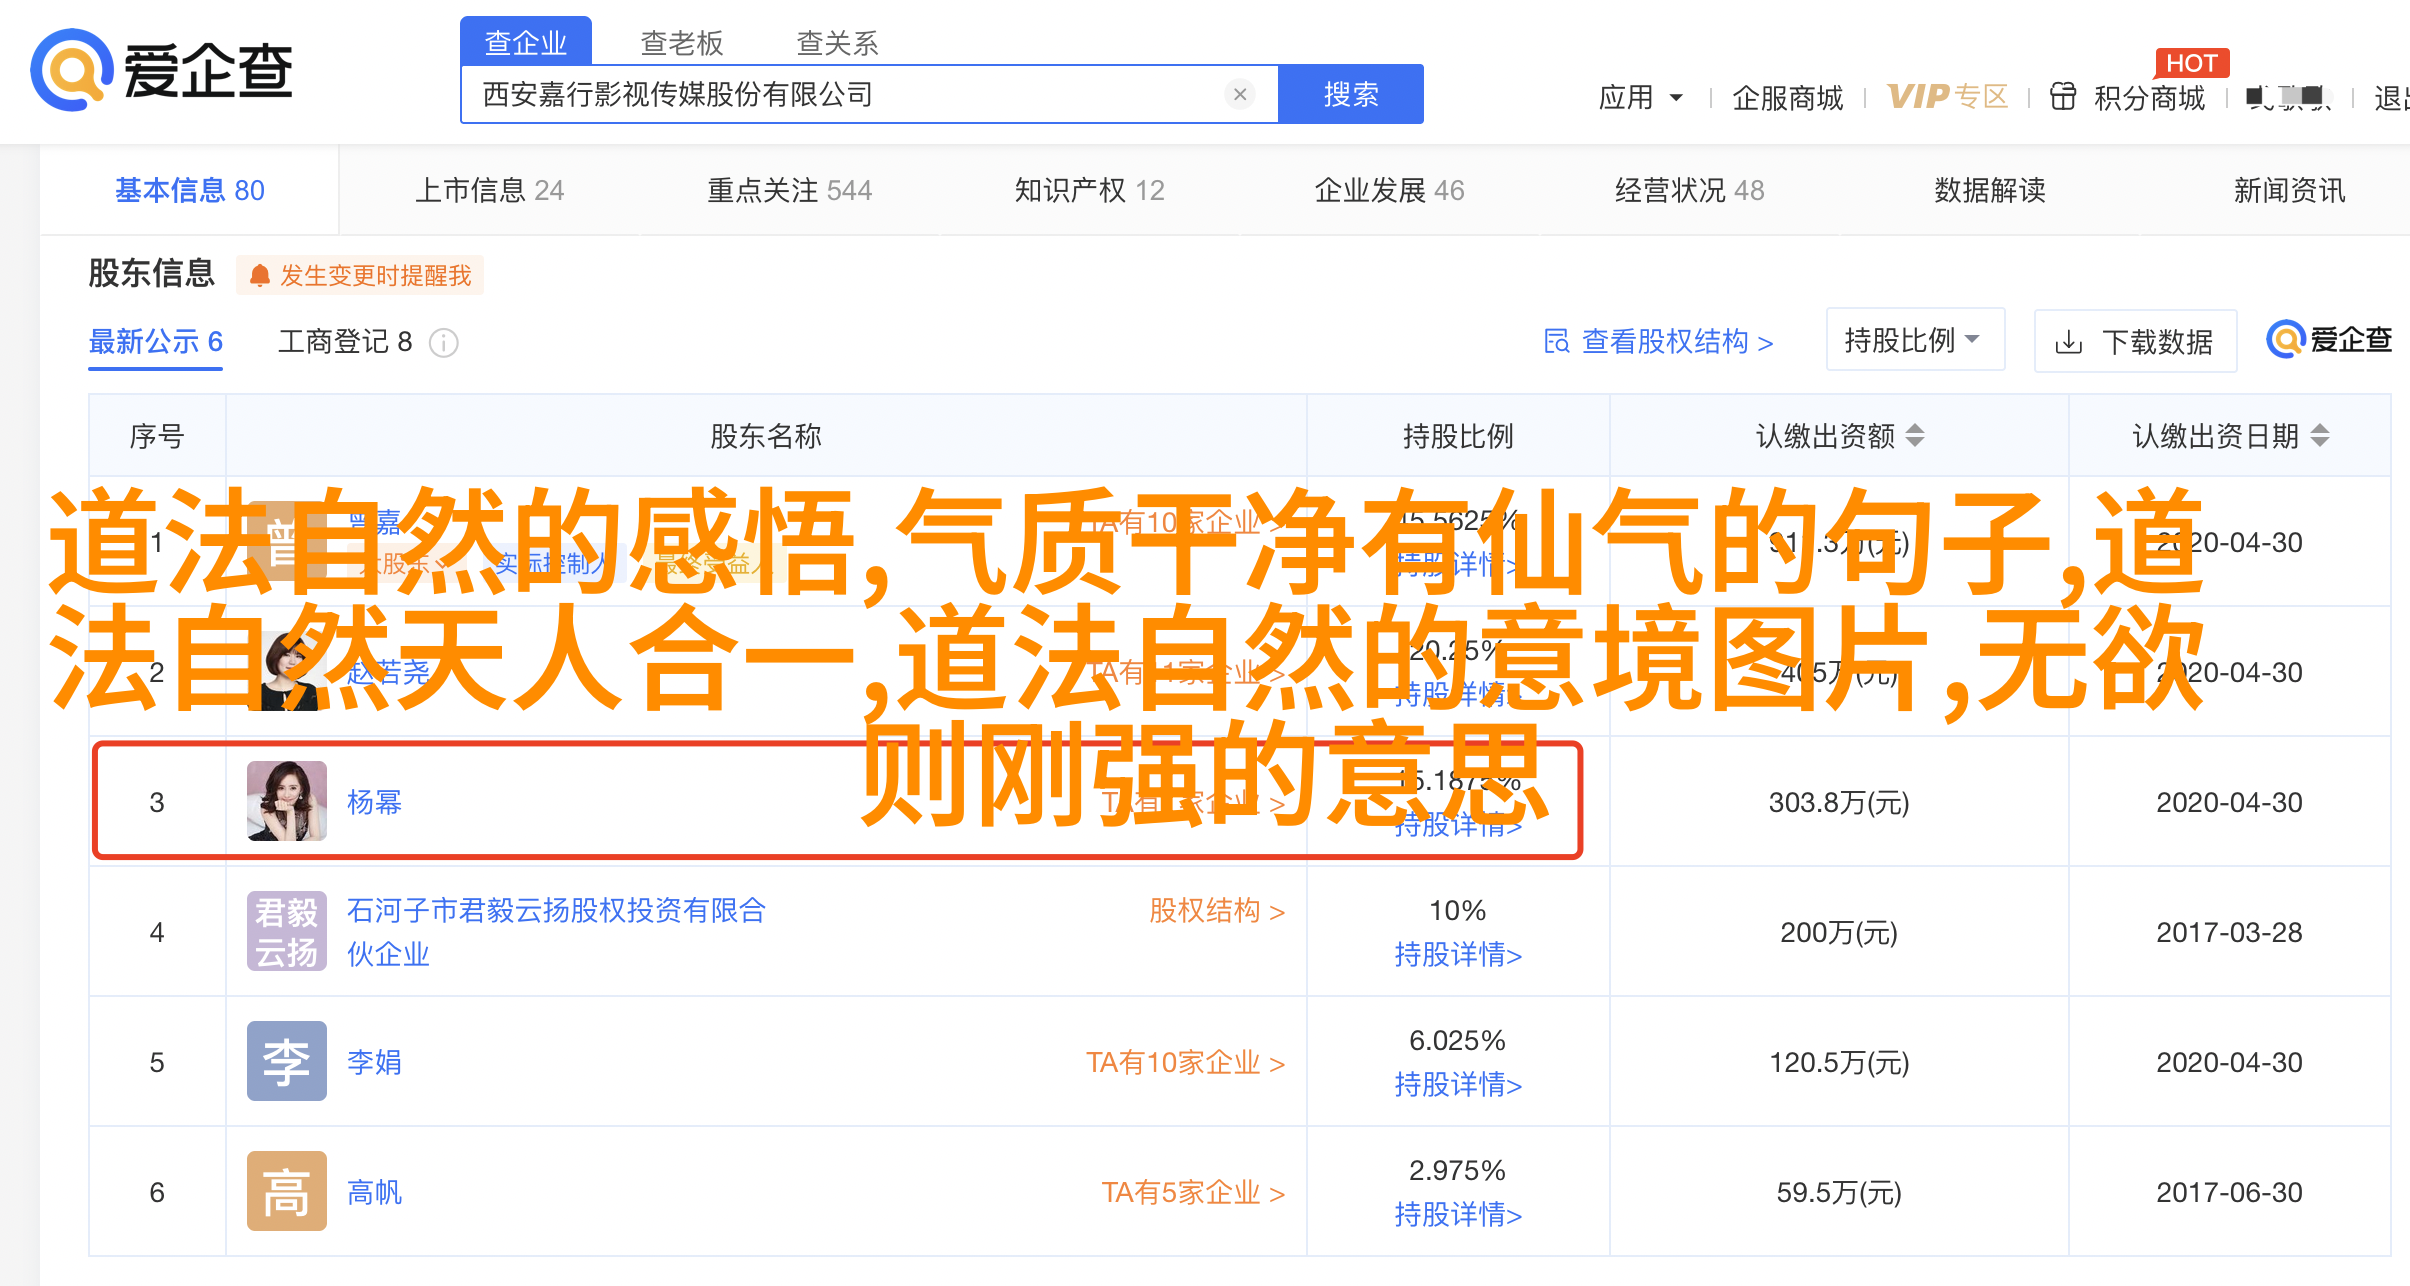The height and width of the screenshot is (1286, 2410).
Task: Open 持股详情 under 10%
Action: click(x=1458, y=955)
